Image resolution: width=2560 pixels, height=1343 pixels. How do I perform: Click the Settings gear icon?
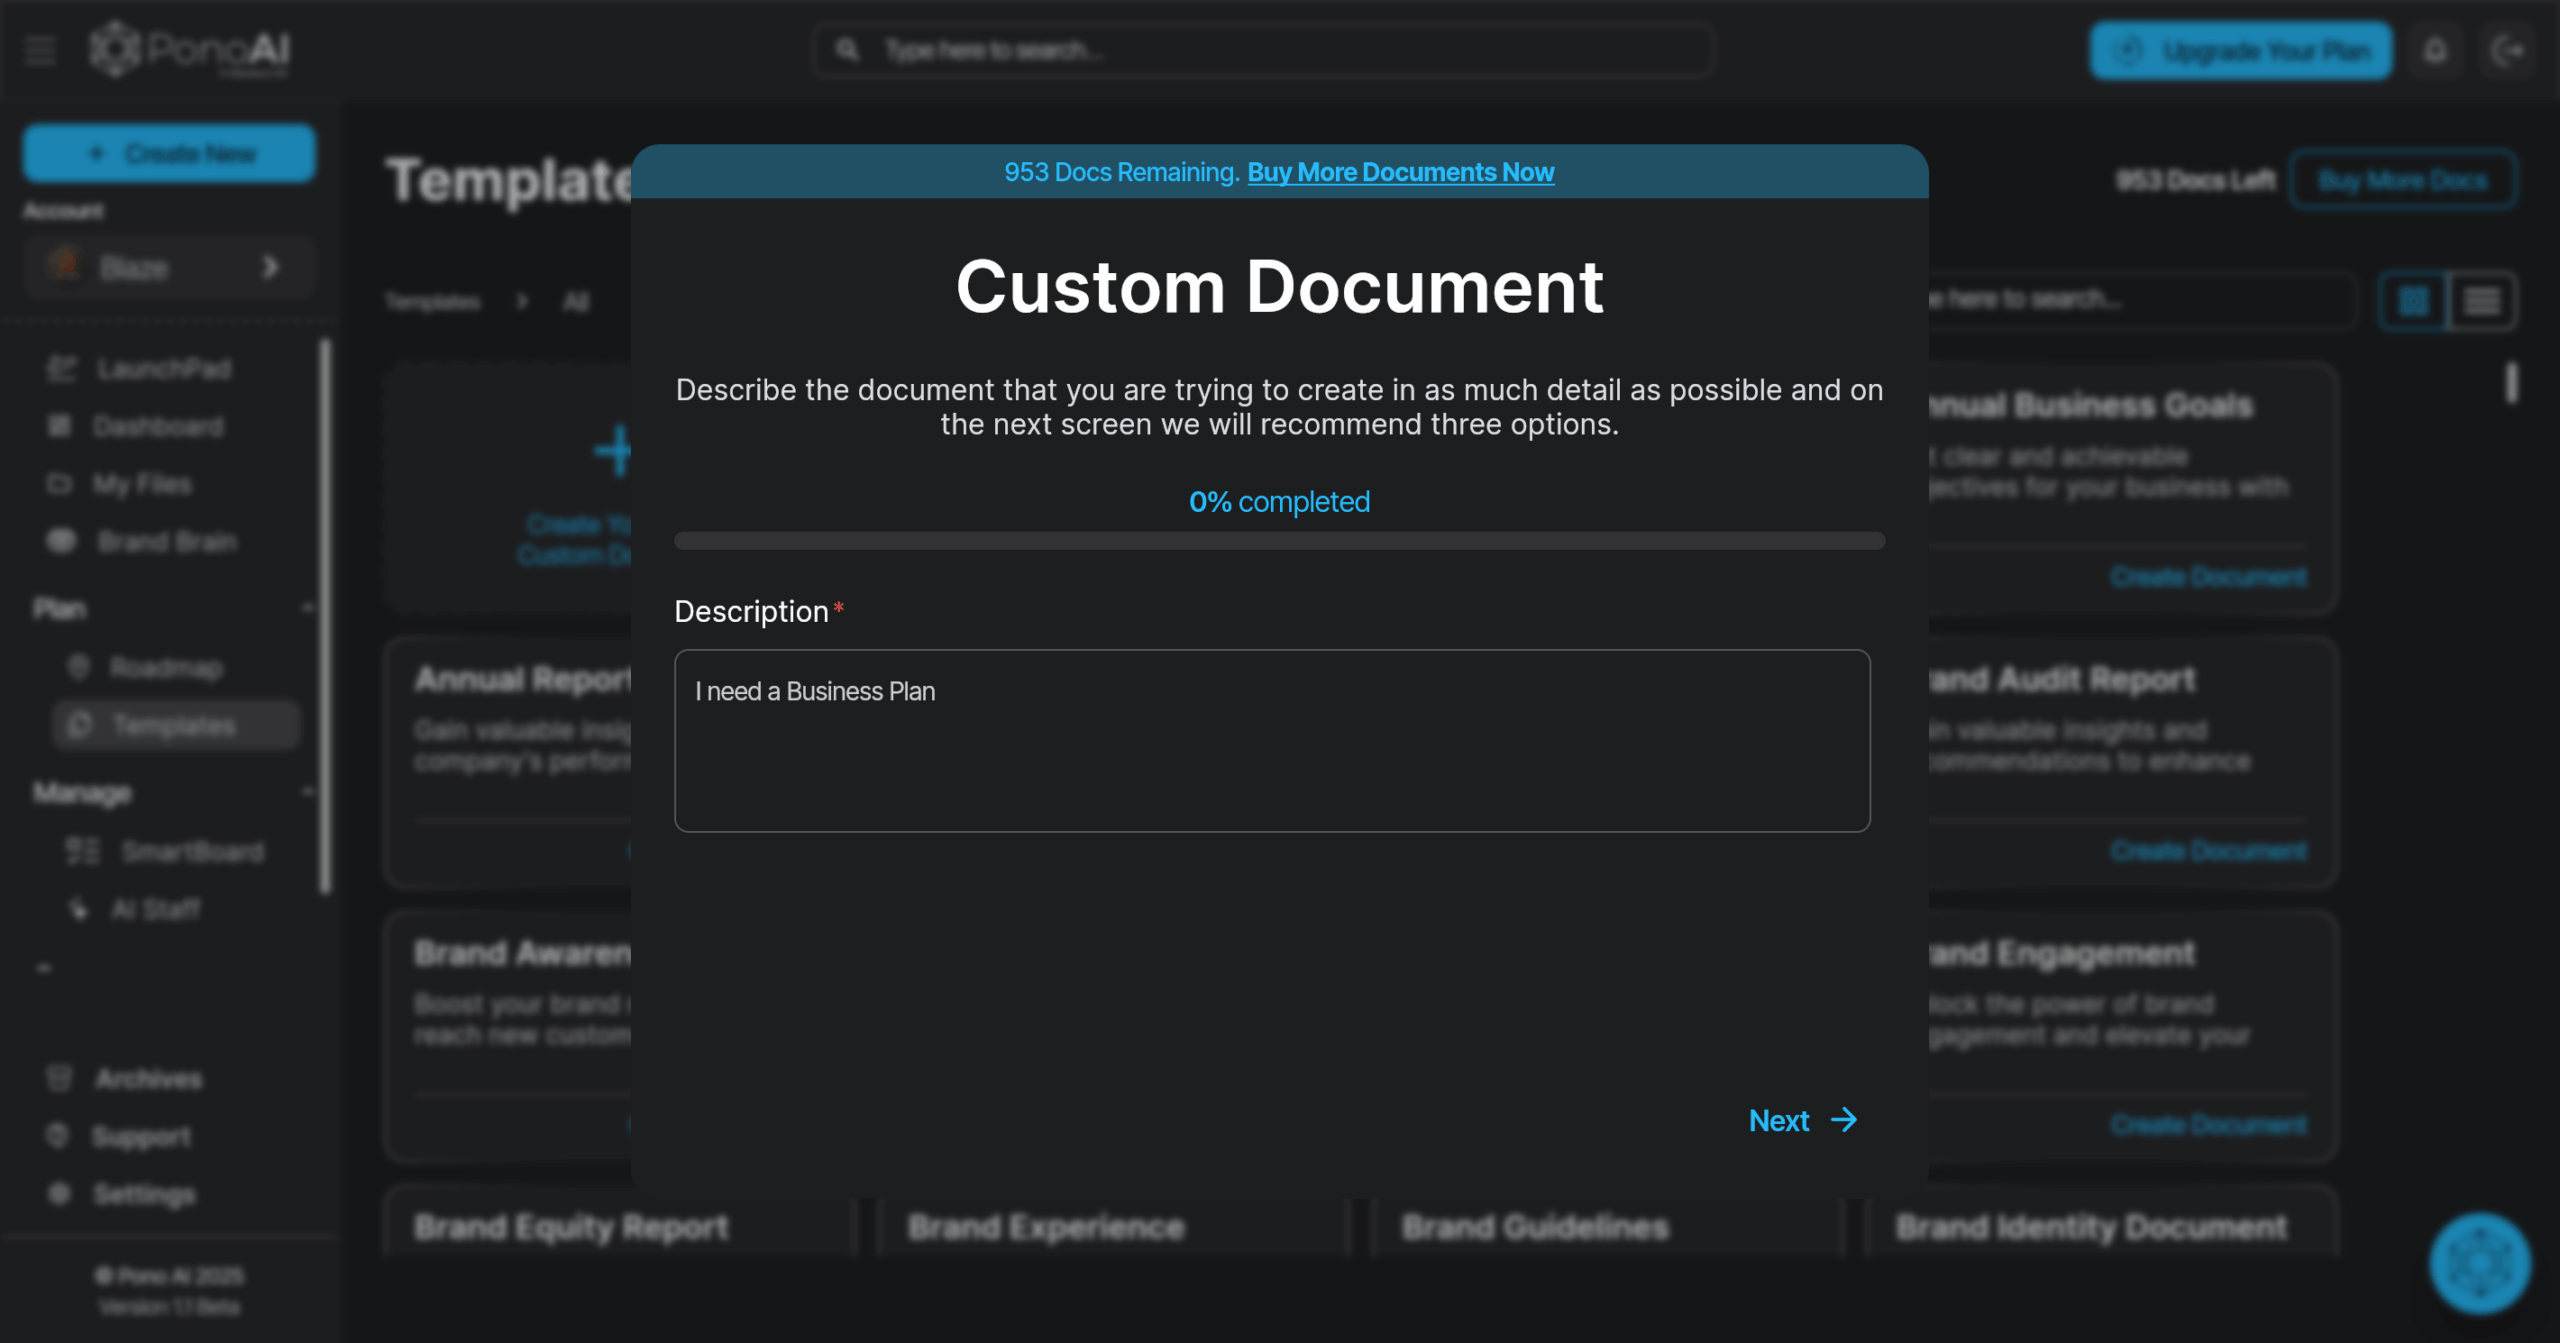click(59, 1194)
